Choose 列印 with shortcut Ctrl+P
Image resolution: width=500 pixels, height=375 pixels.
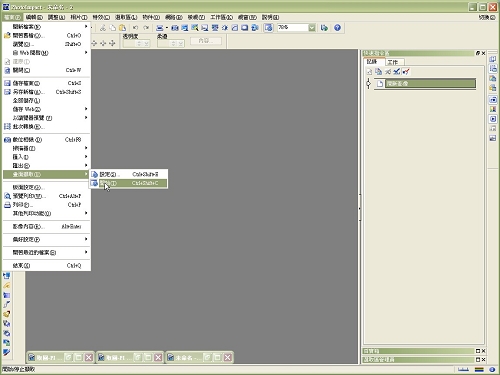47,205
